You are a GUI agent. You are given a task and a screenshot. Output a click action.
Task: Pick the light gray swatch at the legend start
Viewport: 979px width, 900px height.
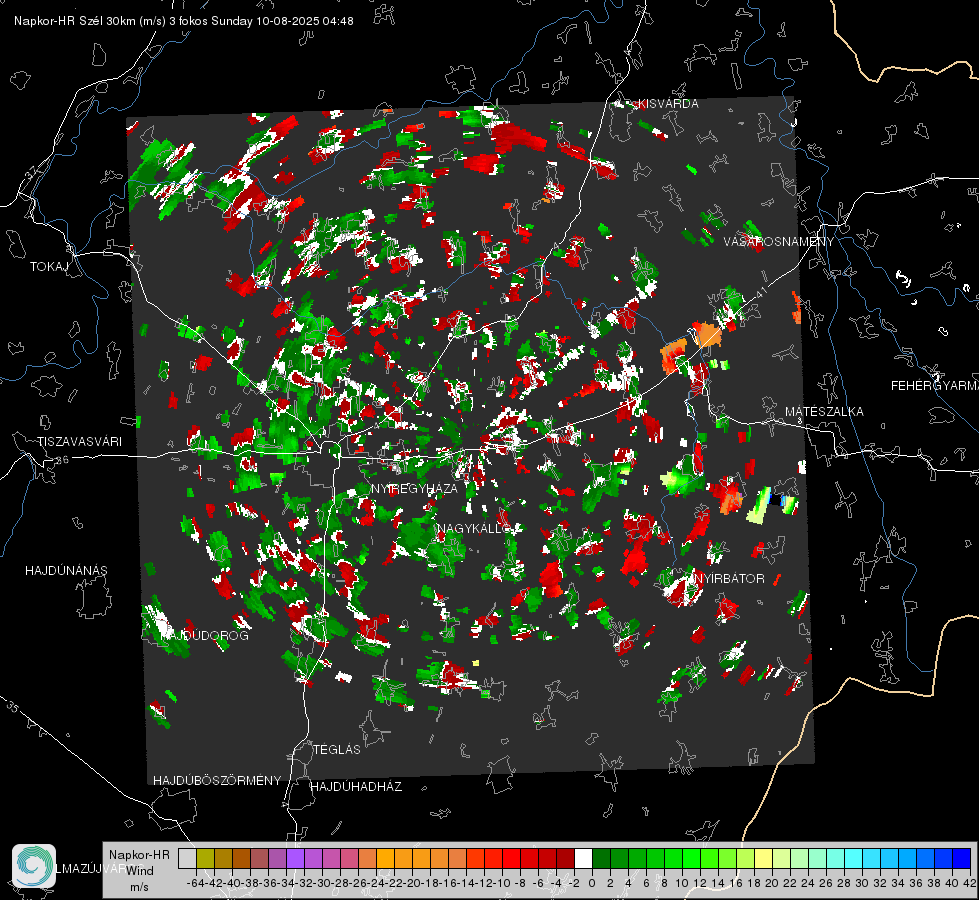(187, 858)
